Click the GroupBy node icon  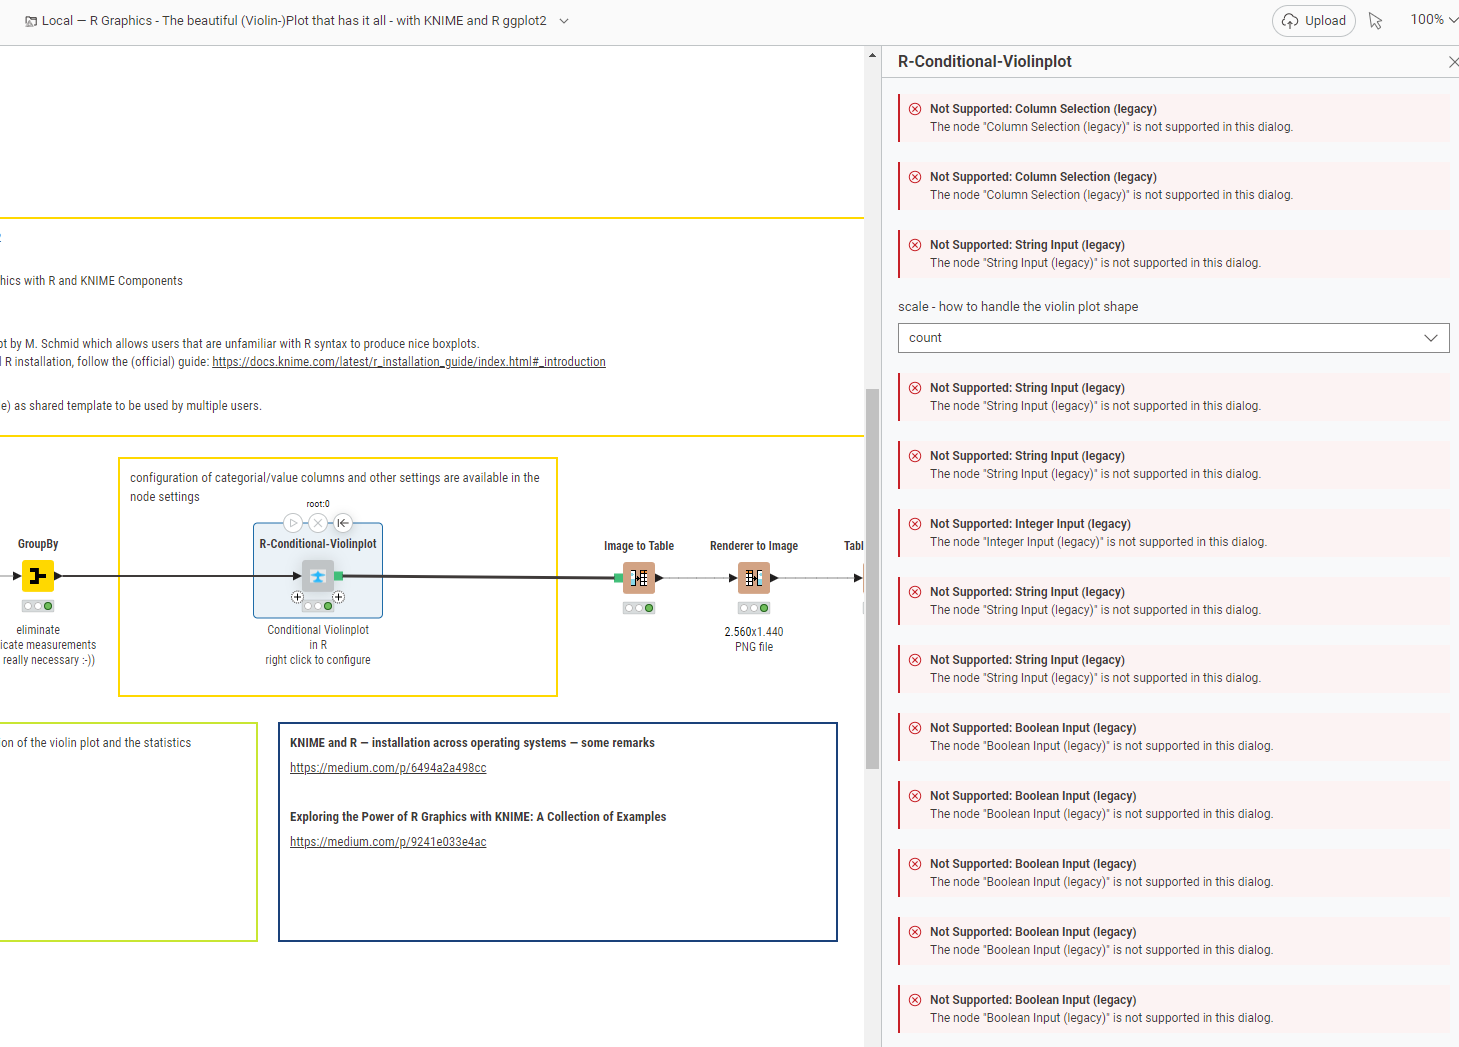(x=38, y=576)
